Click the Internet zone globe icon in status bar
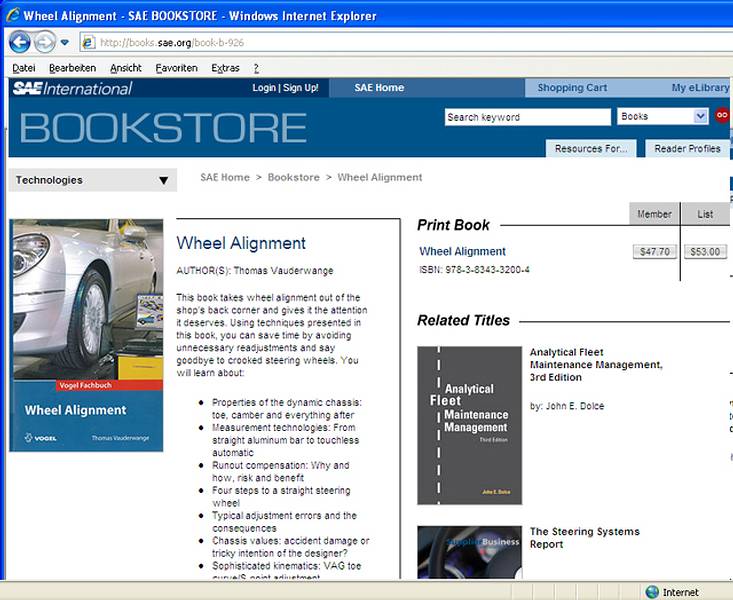This screenshot has height=600, width=733. coord(652,592)
